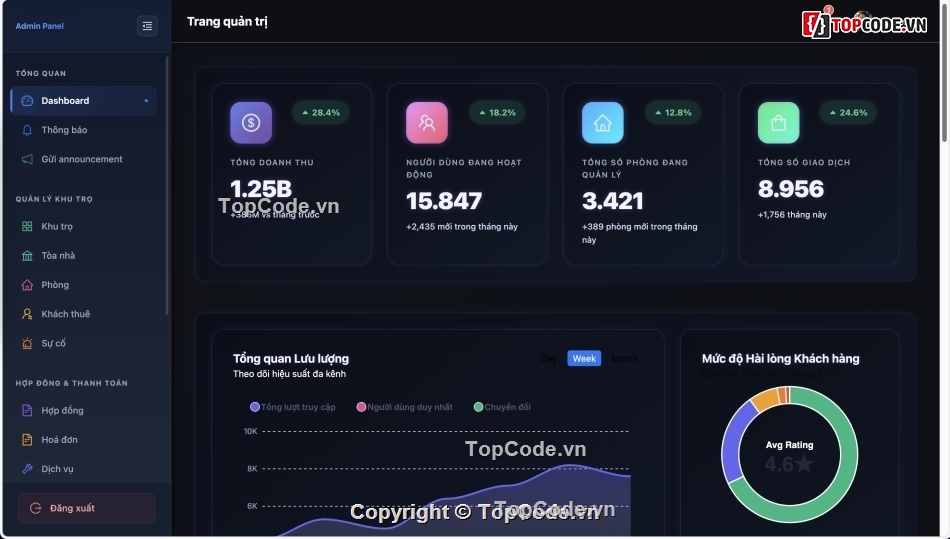
Task: Click the pink active users icon
Action: click(x=427, y=123)
